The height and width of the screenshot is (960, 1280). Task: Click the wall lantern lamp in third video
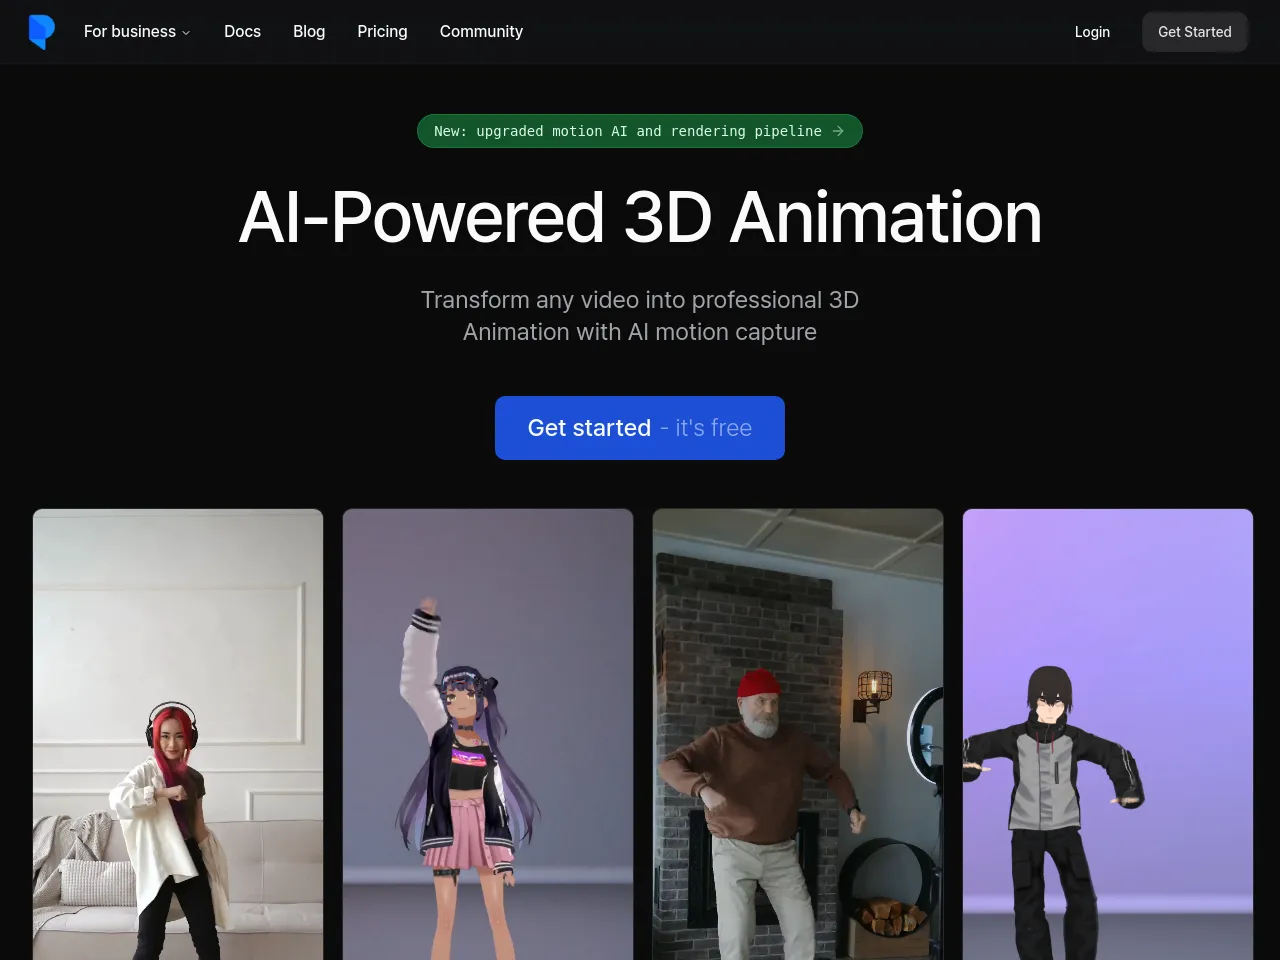[x=873, y=692]
